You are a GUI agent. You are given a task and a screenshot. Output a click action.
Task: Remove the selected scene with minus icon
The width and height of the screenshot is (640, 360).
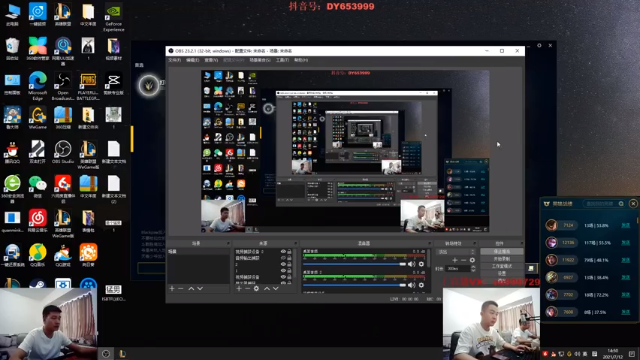tap(181, 289)
